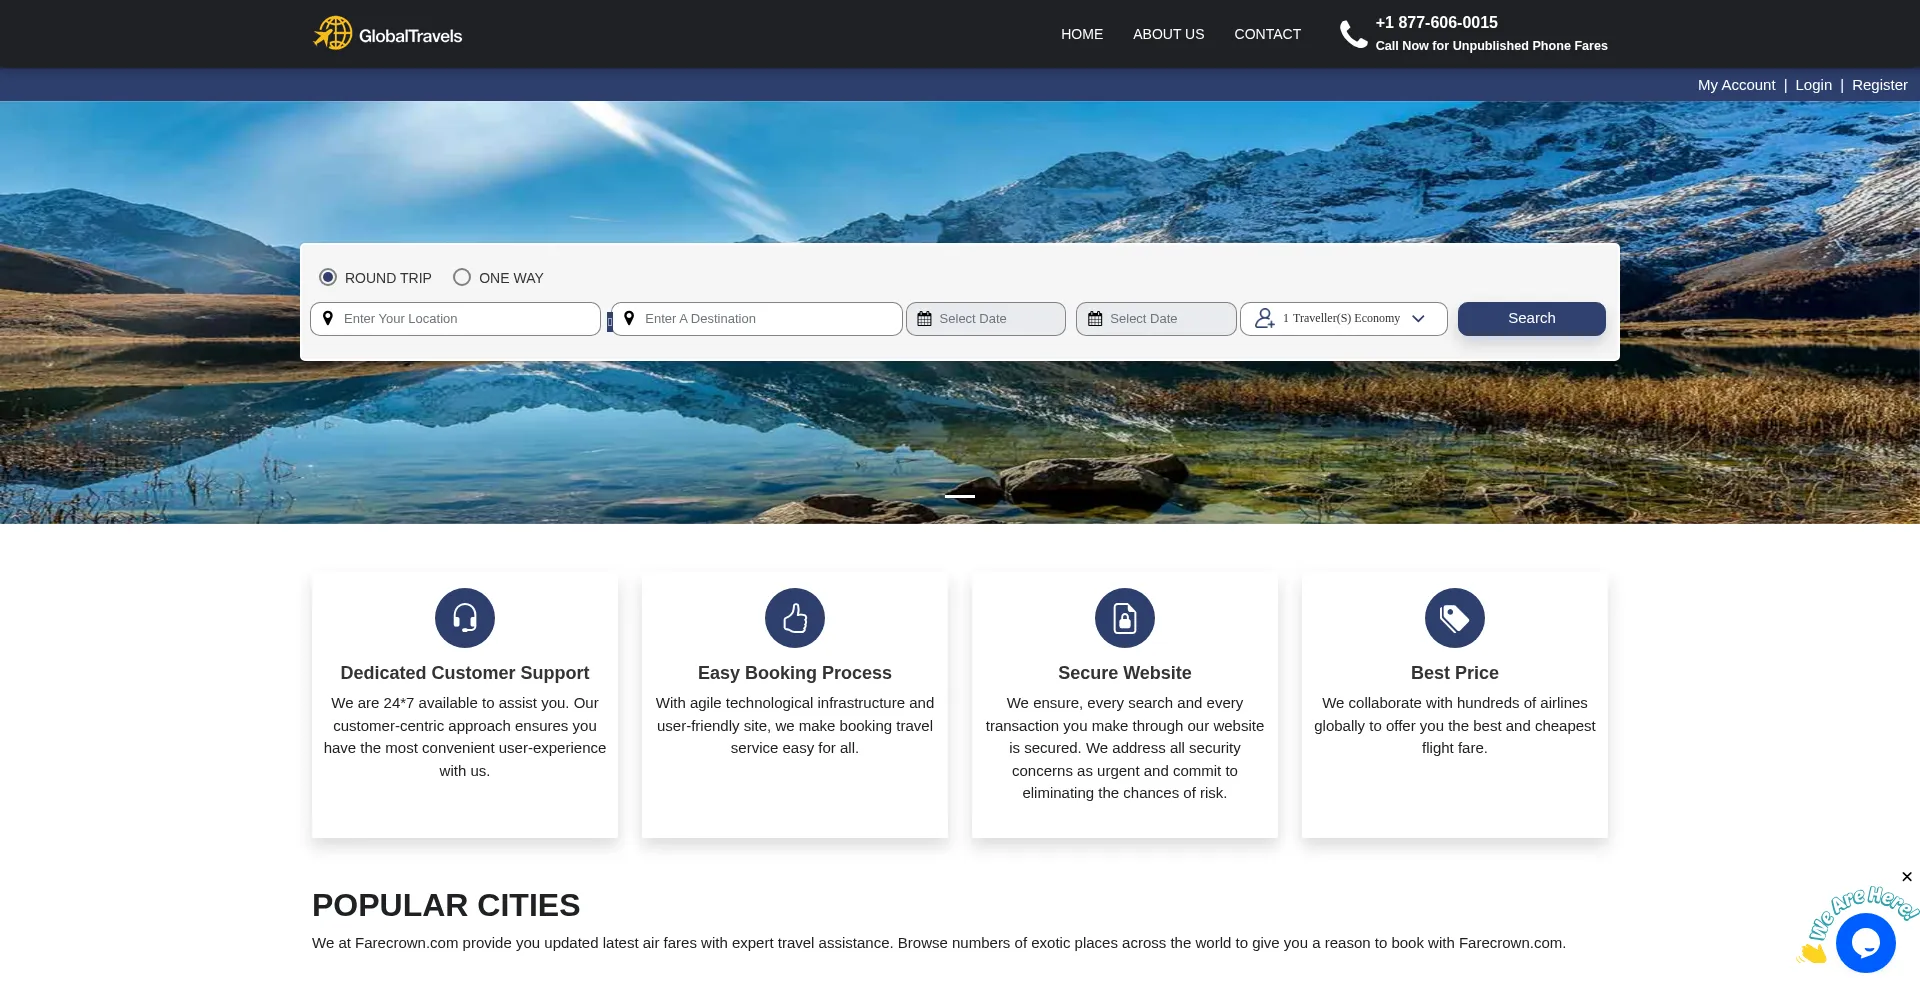Click the Register link
Image resolution: width=1920 pixels, height=993 pixels.
point(1879,85)
